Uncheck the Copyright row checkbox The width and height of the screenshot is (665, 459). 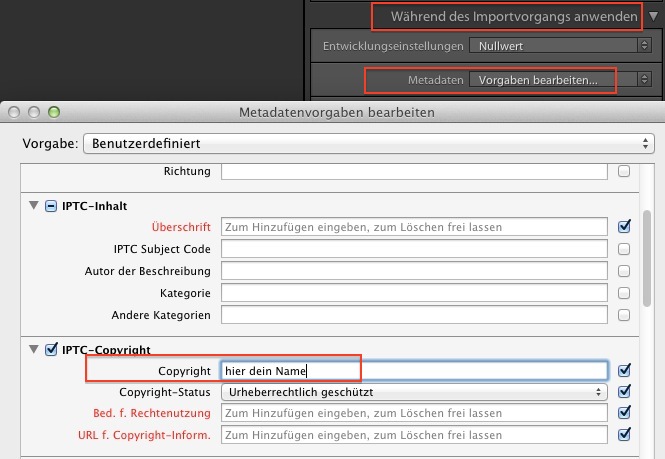tap(624, 370)
